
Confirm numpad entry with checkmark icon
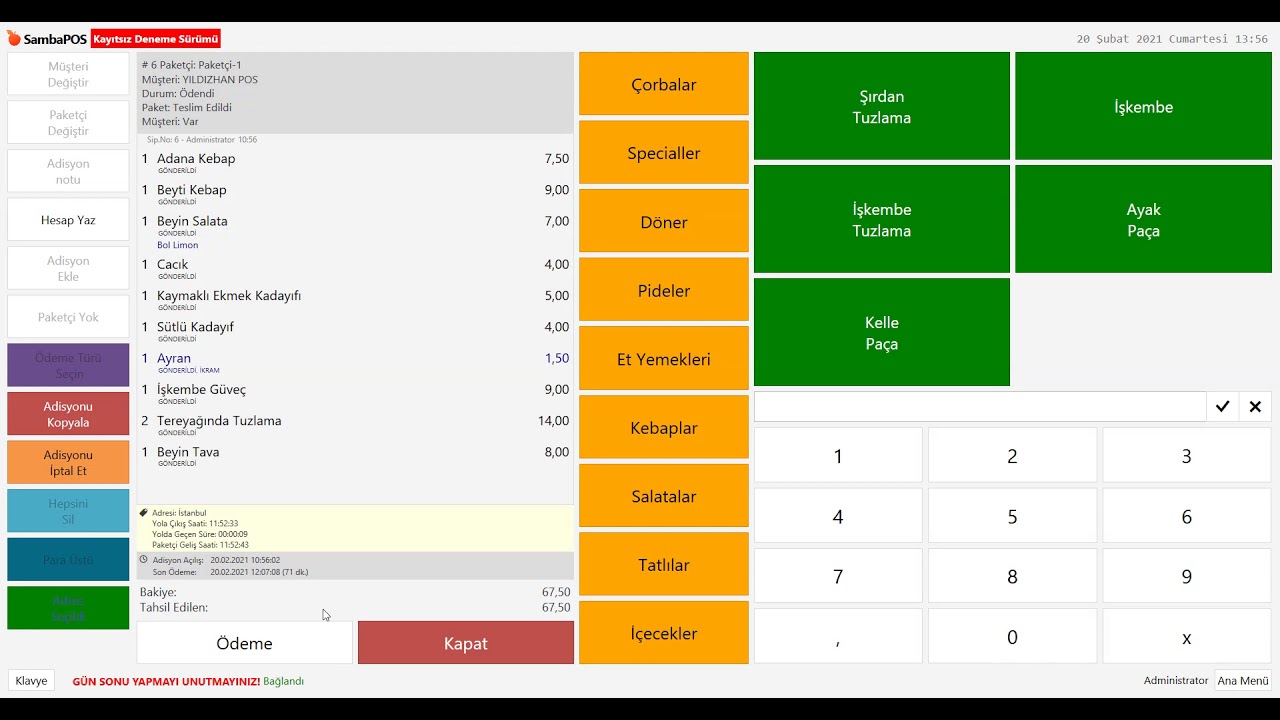[1222, 407]
